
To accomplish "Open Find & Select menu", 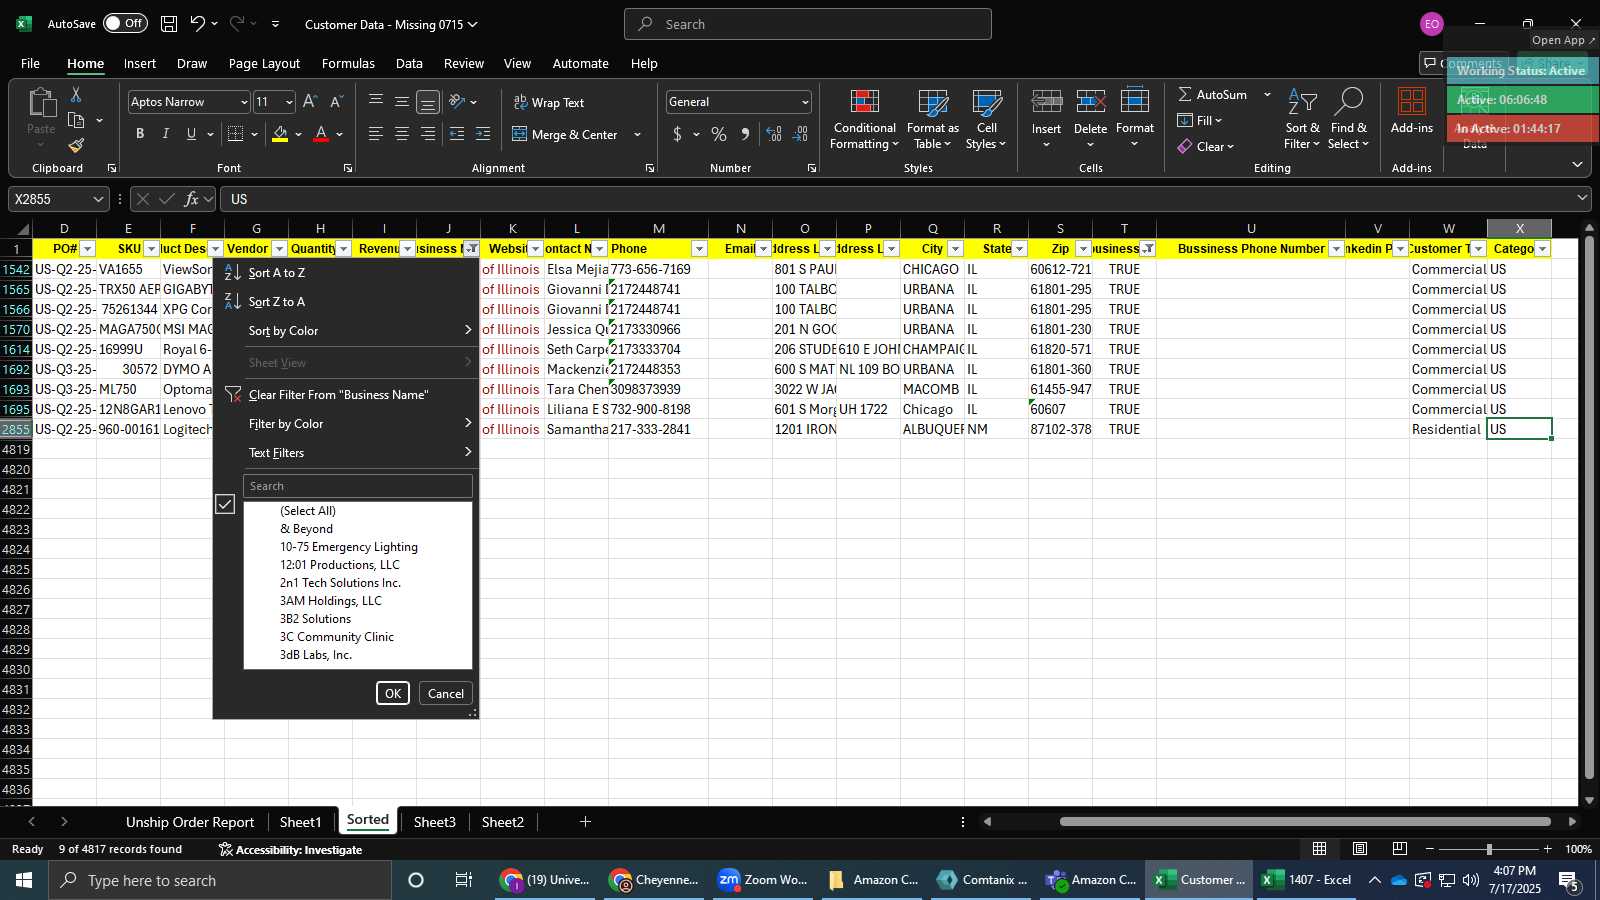I will tap(1348, 119).
